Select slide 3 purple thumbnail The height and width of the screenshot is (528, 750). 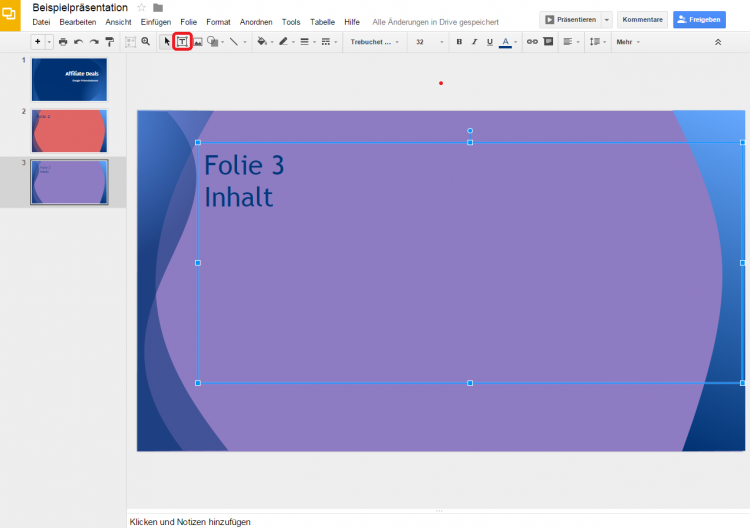[x=69, y=182]
